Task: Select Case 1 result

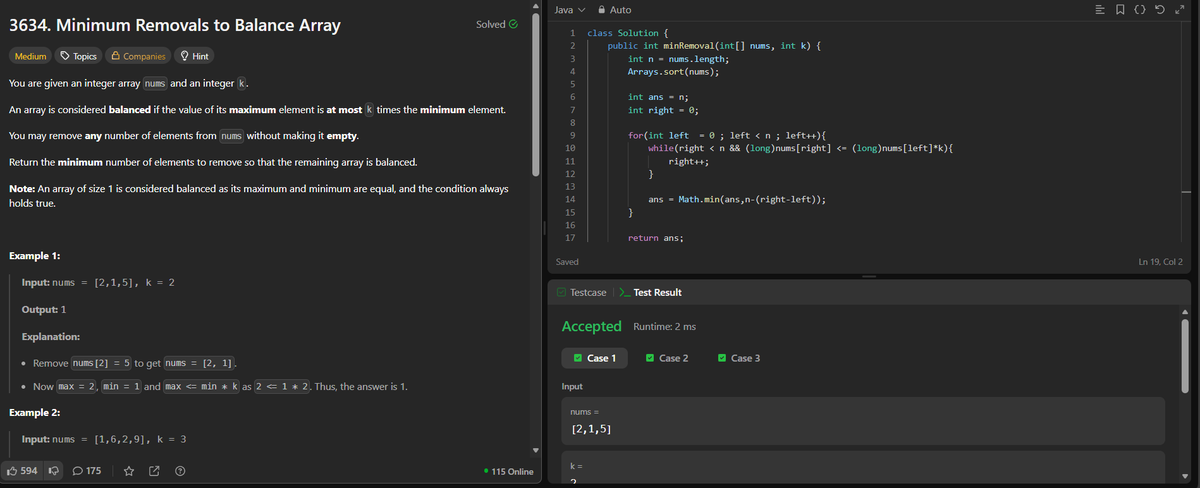Action: pos(595,357)
